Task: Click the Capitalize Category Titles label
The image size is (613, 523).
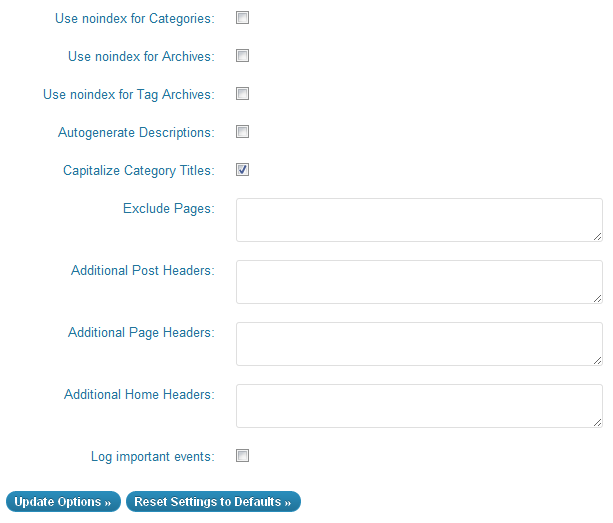Action: (138, 171)
